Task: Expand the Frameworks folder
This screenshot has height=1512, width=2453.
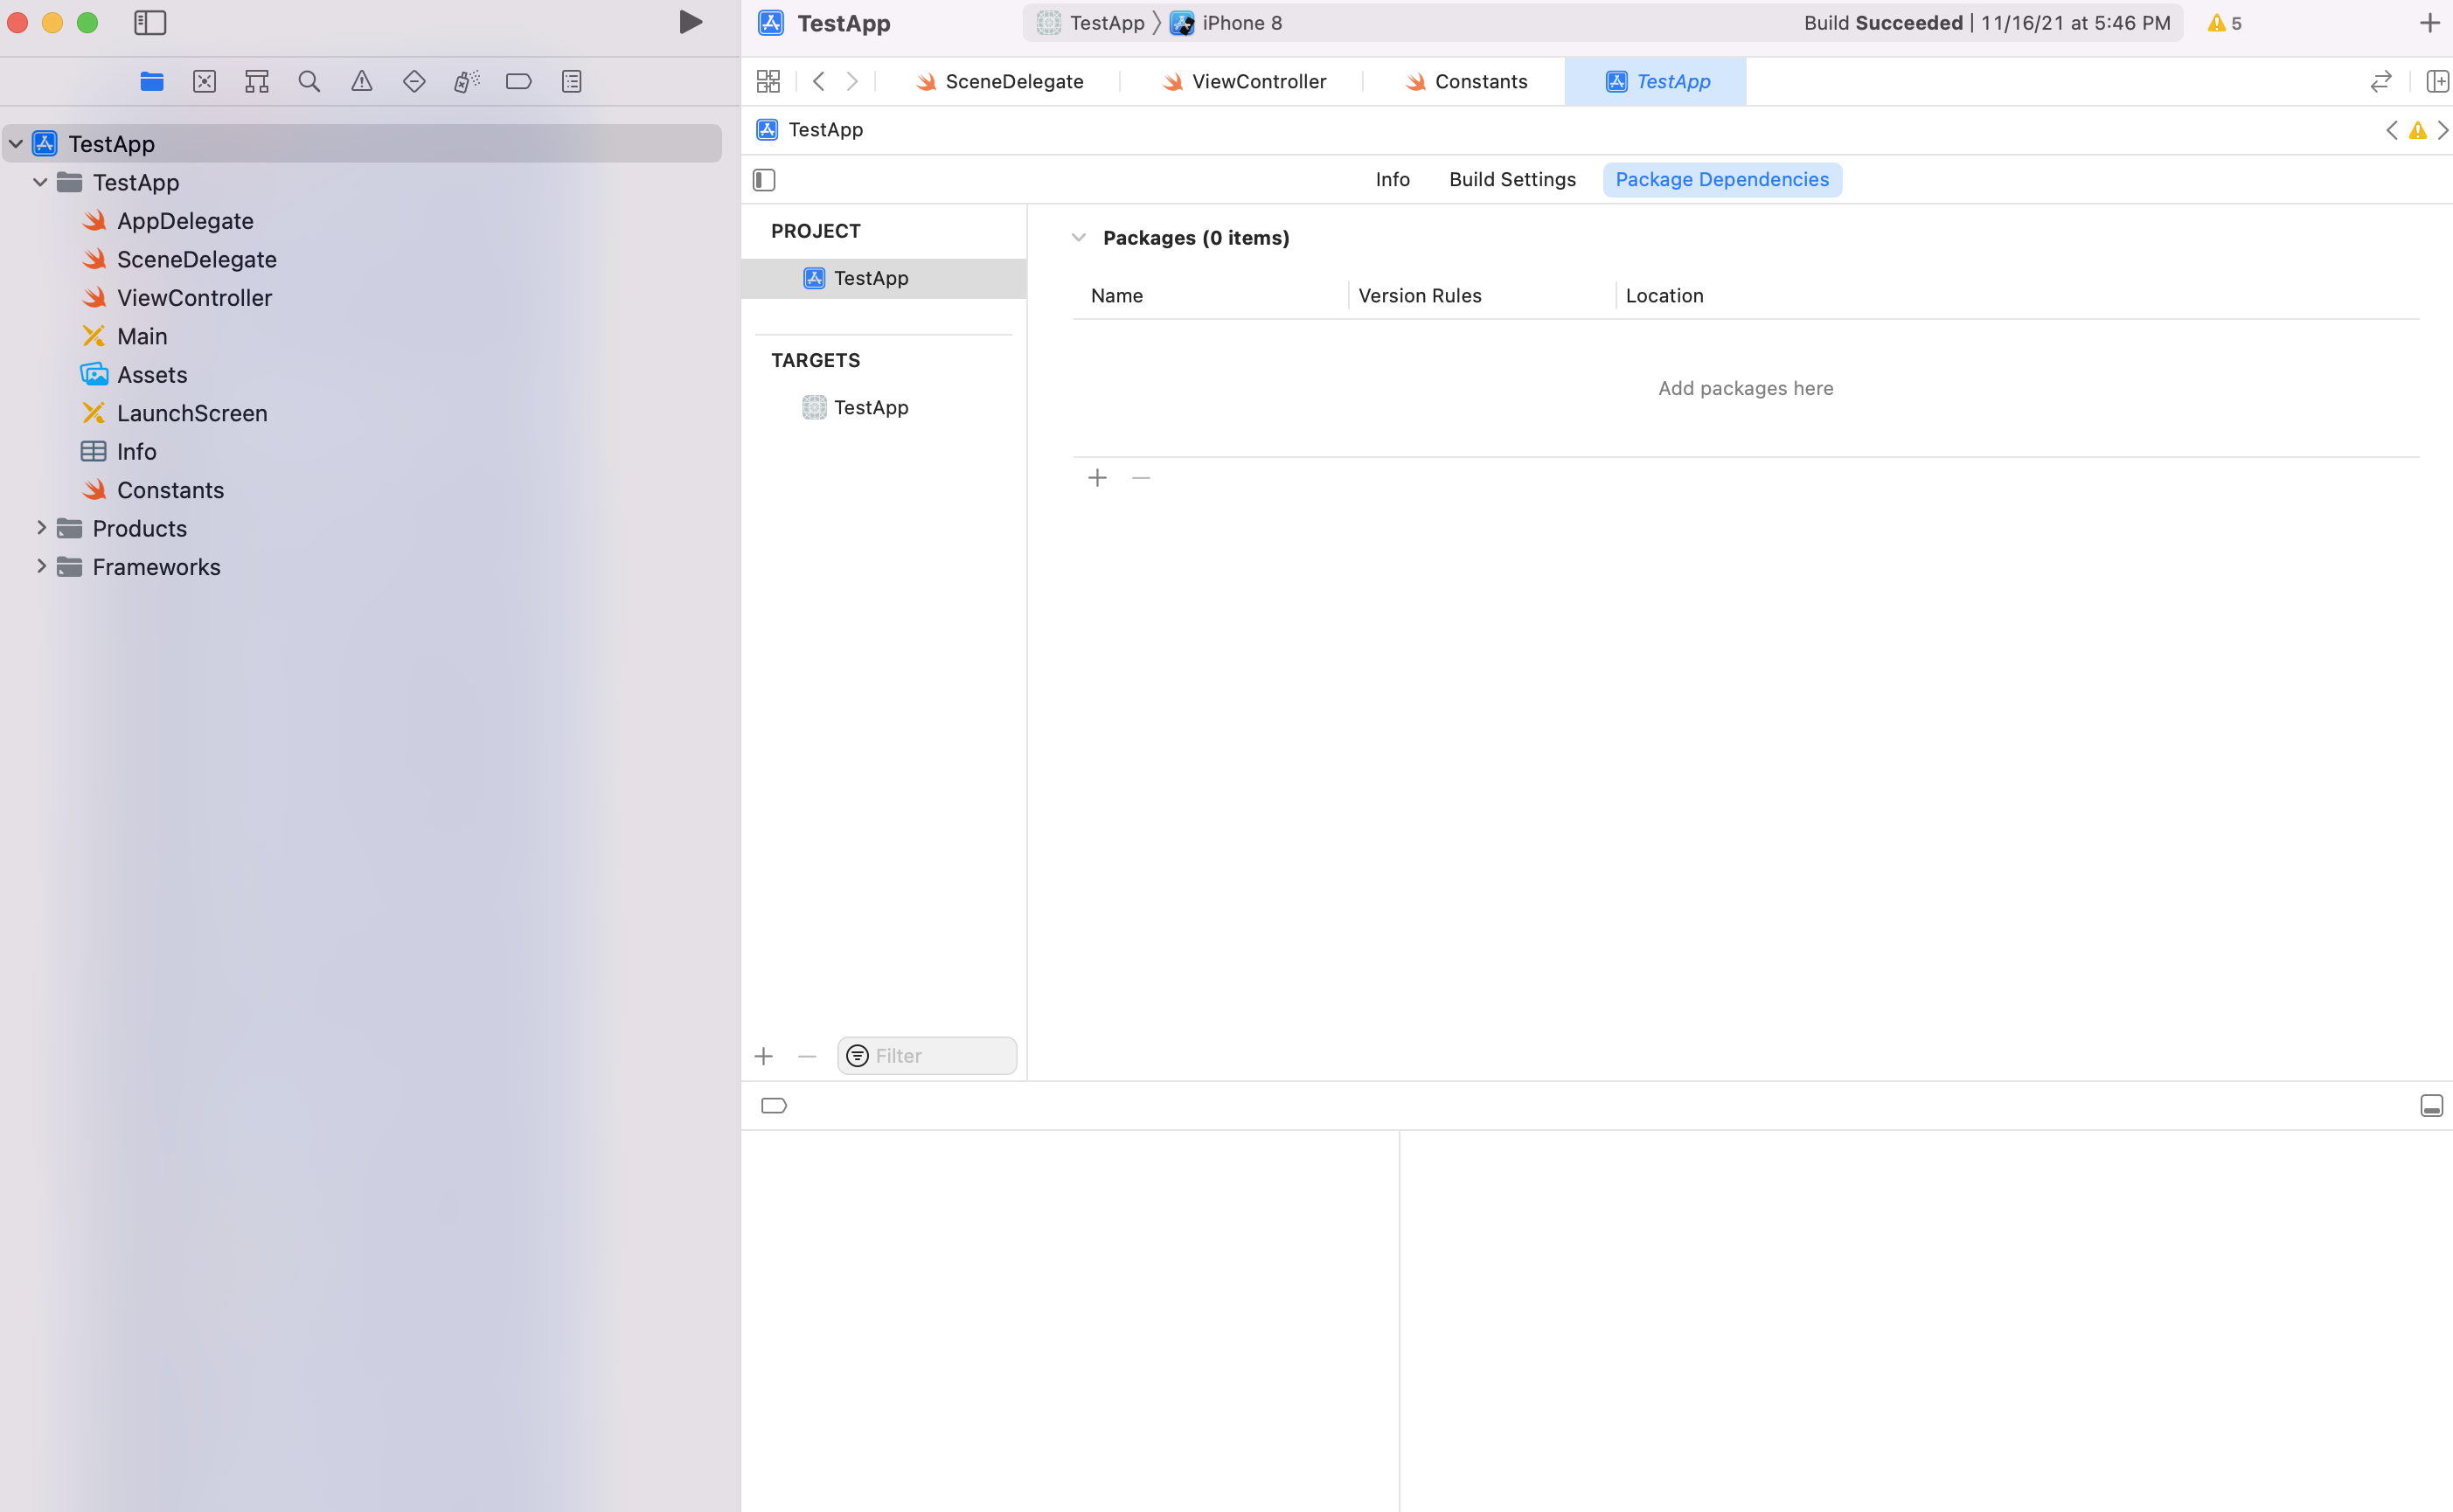Action: [x=41, y=566]
